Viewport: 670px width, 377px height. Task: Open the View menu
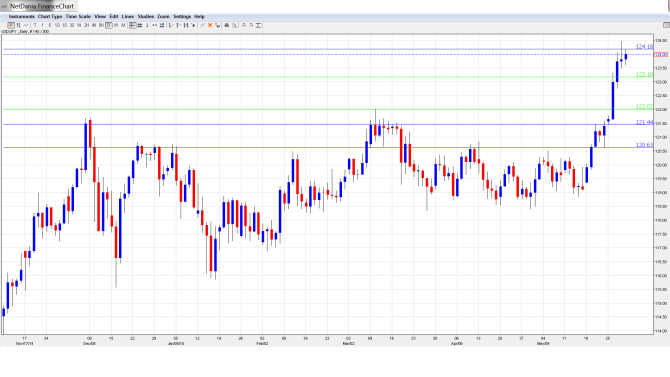[x=100, y=16]
